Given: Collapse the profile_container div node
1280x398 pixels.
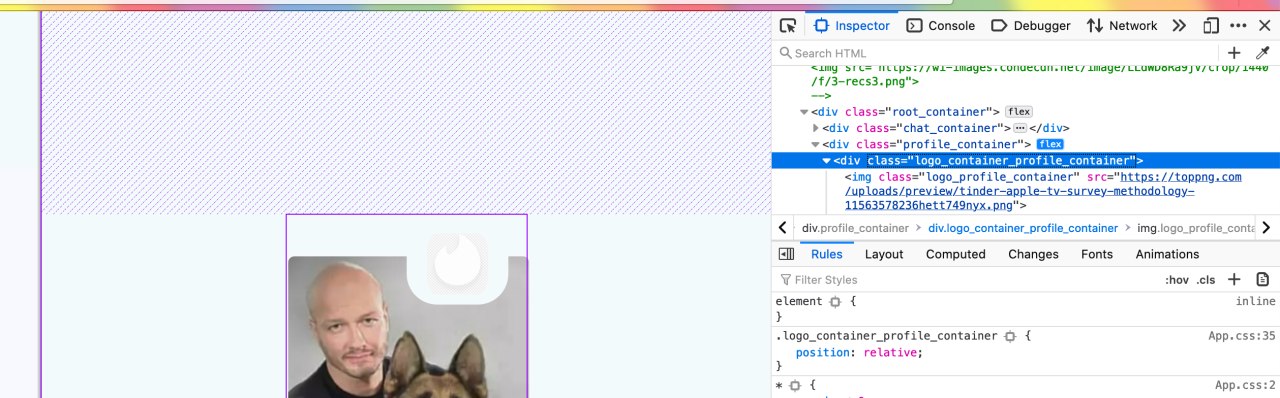Looking at the screenshot, I should click(816, 144).
